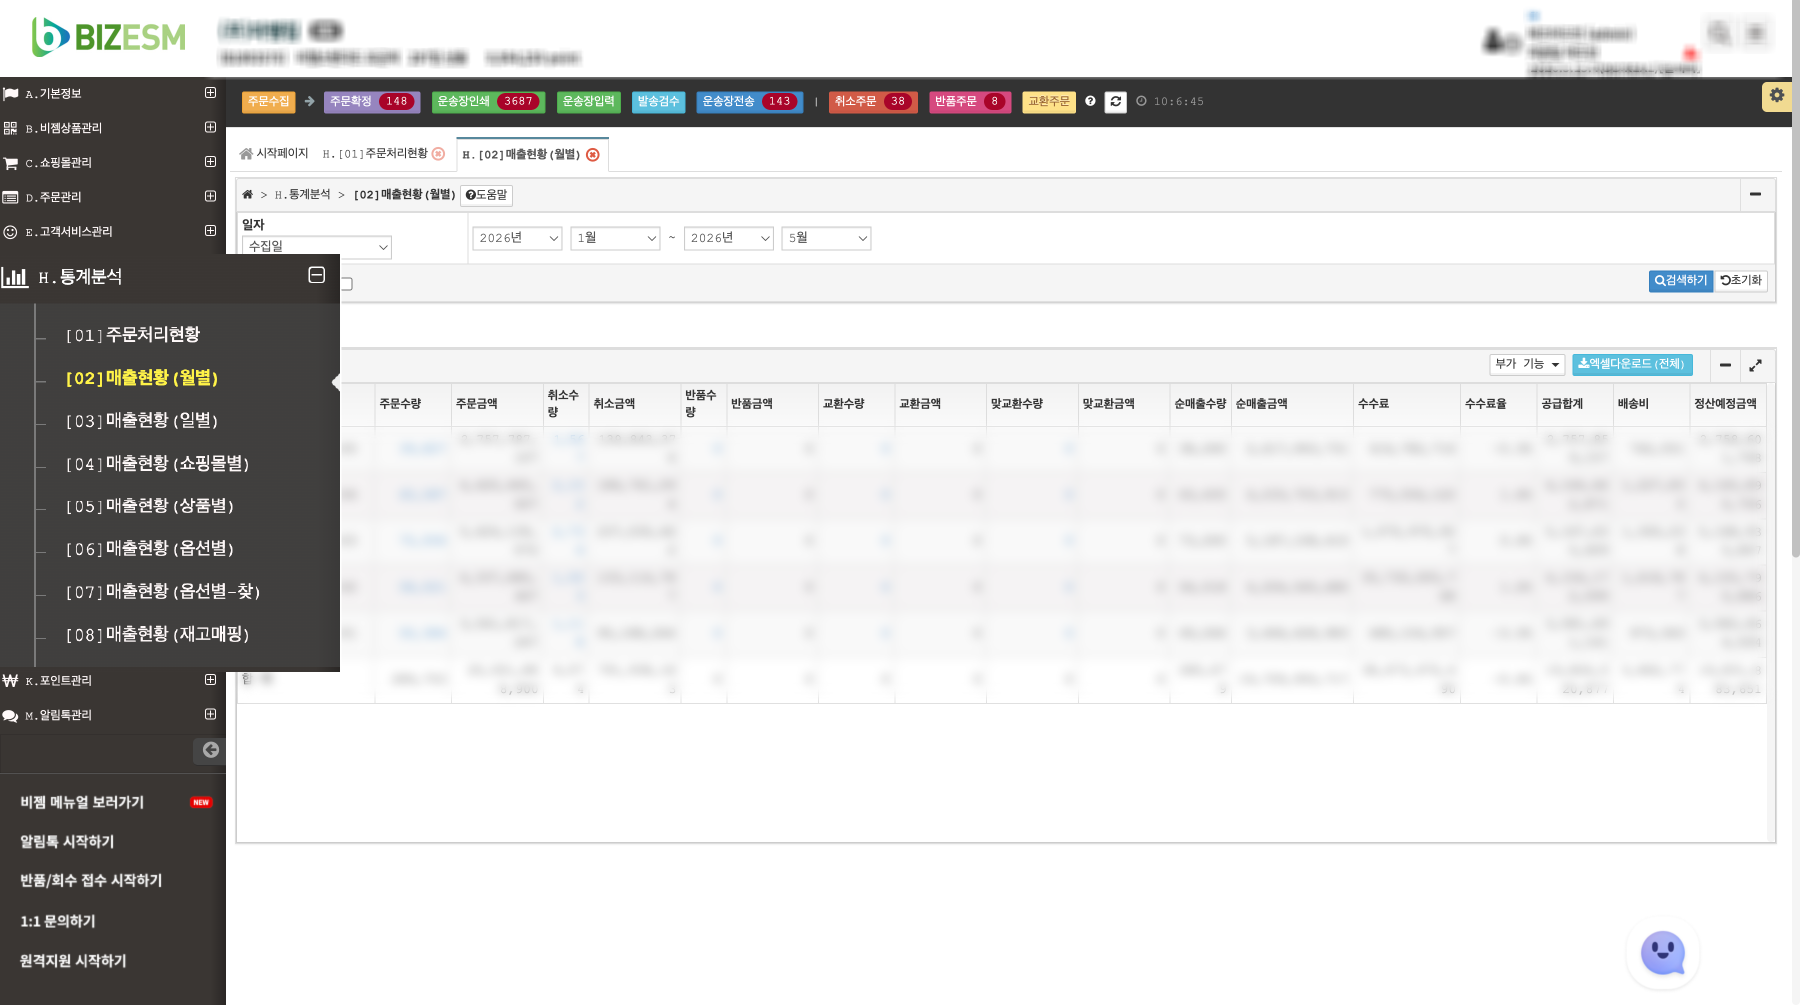The width and height of the screenshot is (1800, 1005).
Task: Click the BIZESM logo
Action: (108, 37)
